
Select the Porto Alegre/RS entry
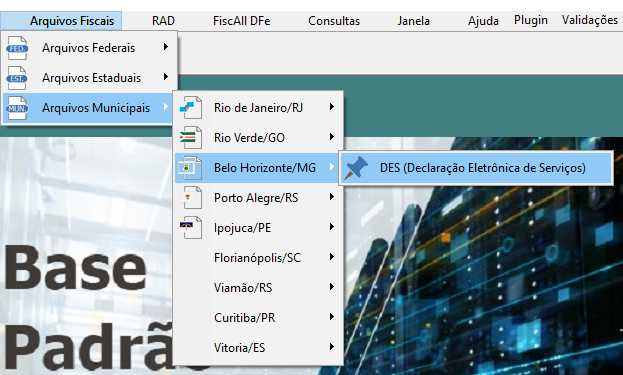258,198
